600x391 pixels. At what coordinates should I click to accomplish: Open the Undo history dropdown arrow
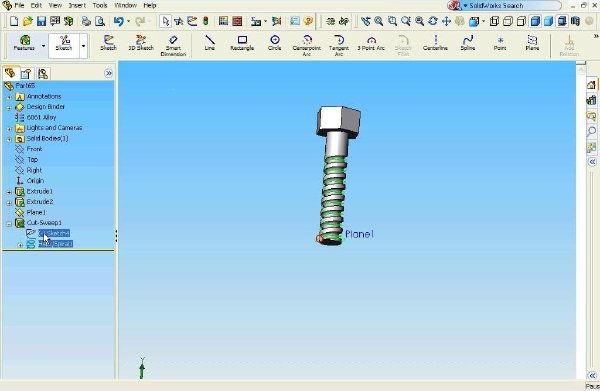click(128, 21)
